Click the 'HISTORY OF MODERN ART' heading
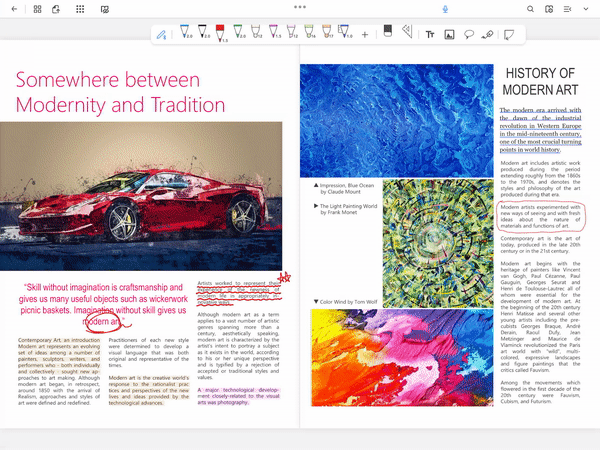 point(540,82)
